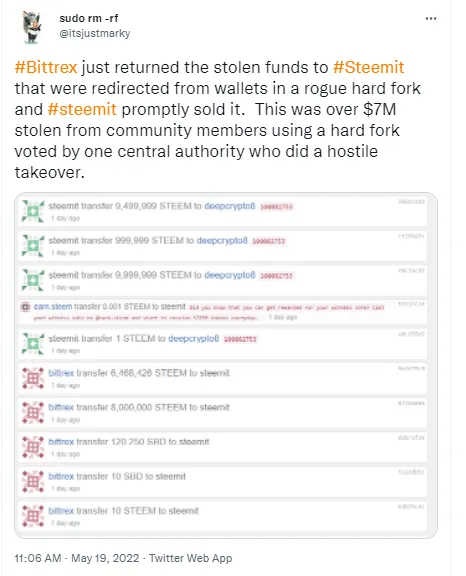Click the steemit avatar beside 9,499,999 STEEM transfer
Image resolution: width=466 pixels, height=576 pixels.
pyautogui.click(x=33, y=211)
